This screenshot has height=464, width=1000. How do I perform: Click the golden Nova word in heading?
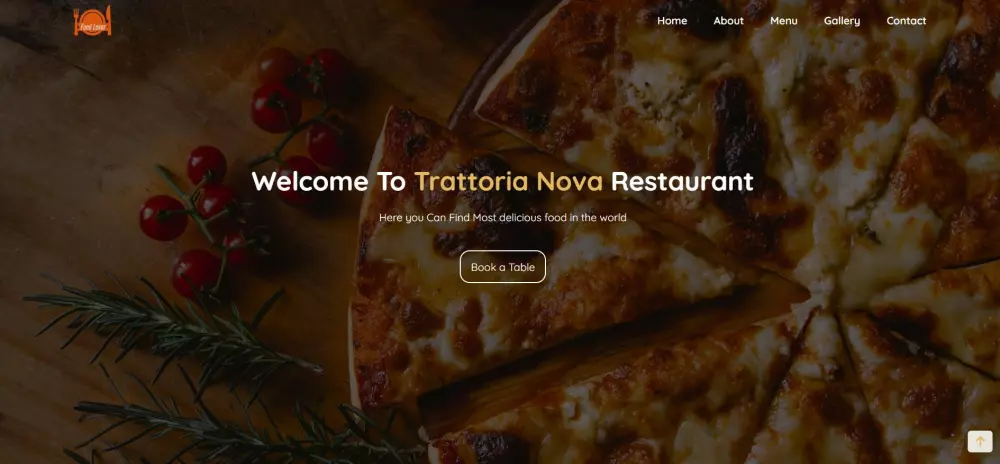tap(569, 181)
